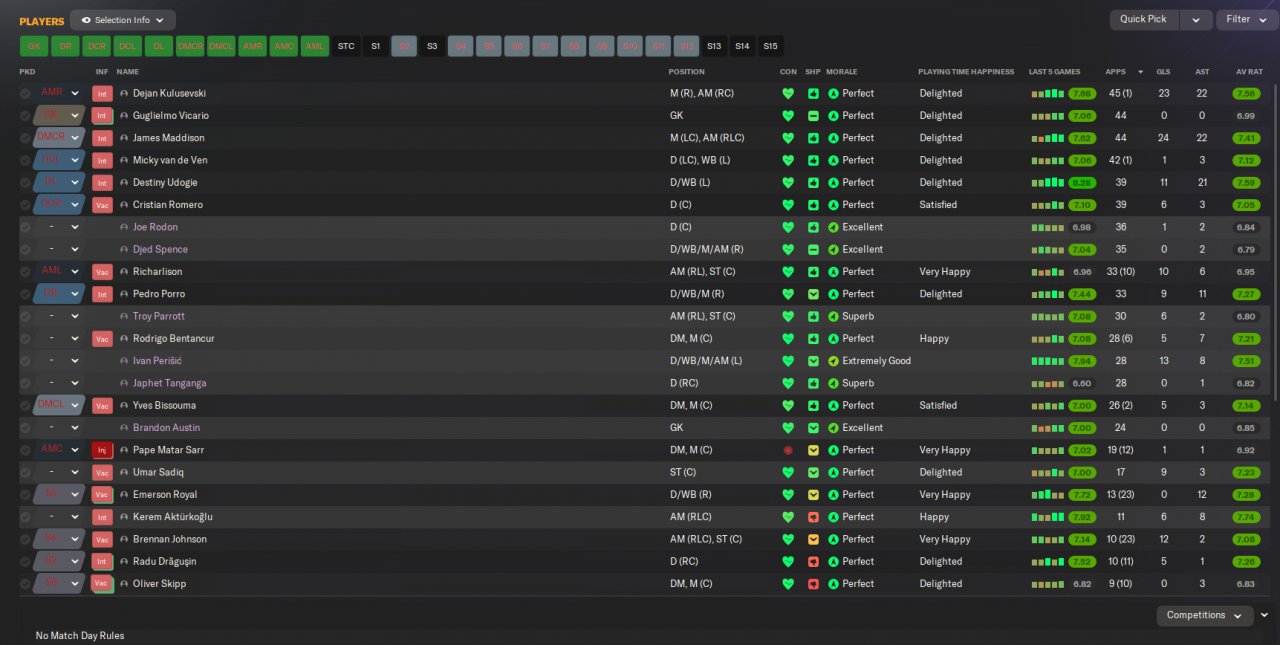1280x645 pixels.
Task: Select the AML position slot
Action: click(x=315, y=46)
